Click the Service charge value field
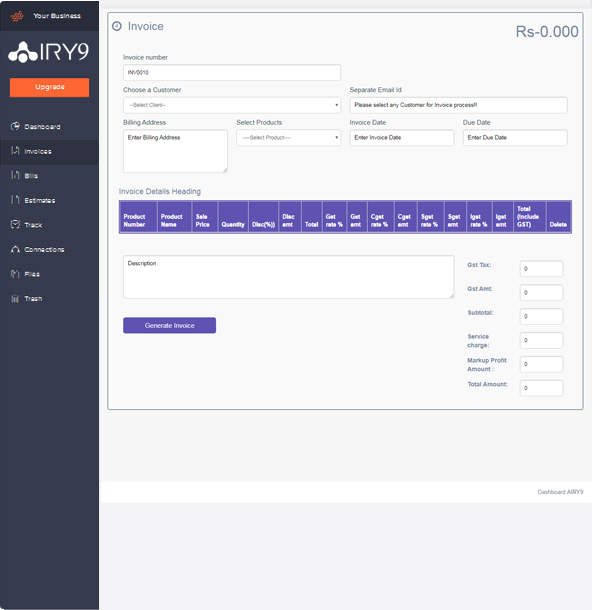The height and width of the screenshot is (610, 592). click(541, 340)
